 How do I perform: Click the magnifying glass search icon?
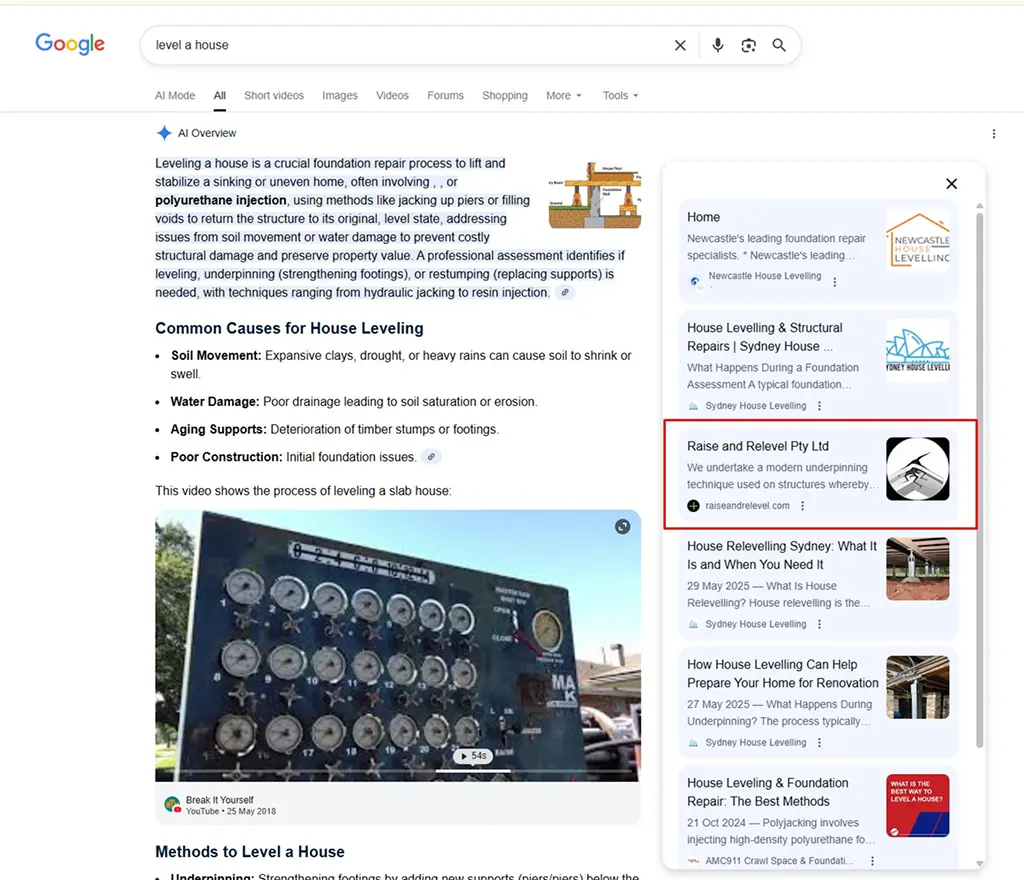pyautogui.click(x=779, y=45)
